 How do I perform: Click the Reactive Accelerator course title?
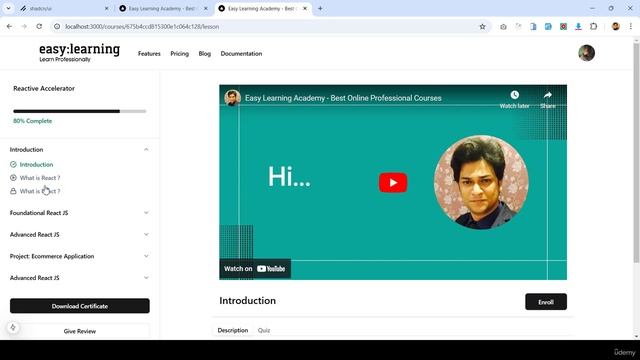coord(44,88)
